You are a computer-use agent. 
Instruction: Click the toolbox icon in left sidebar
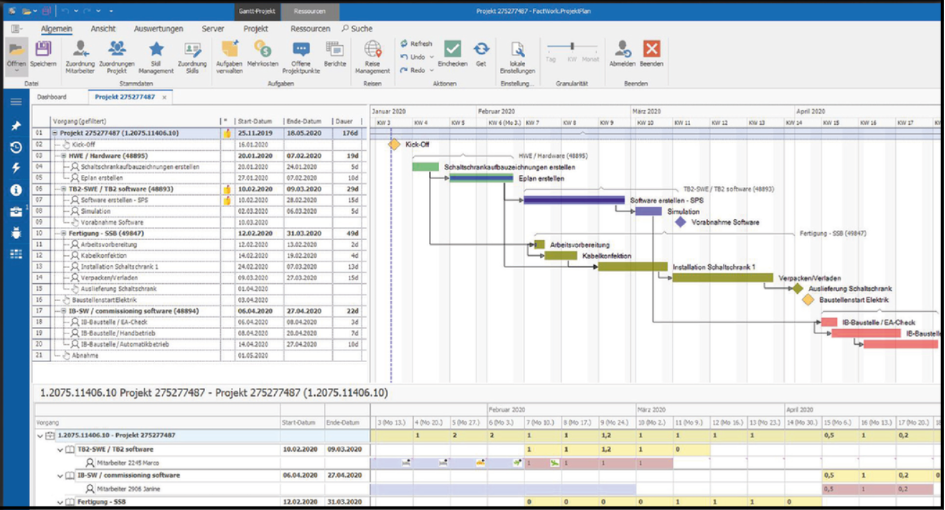pos(16,212)
